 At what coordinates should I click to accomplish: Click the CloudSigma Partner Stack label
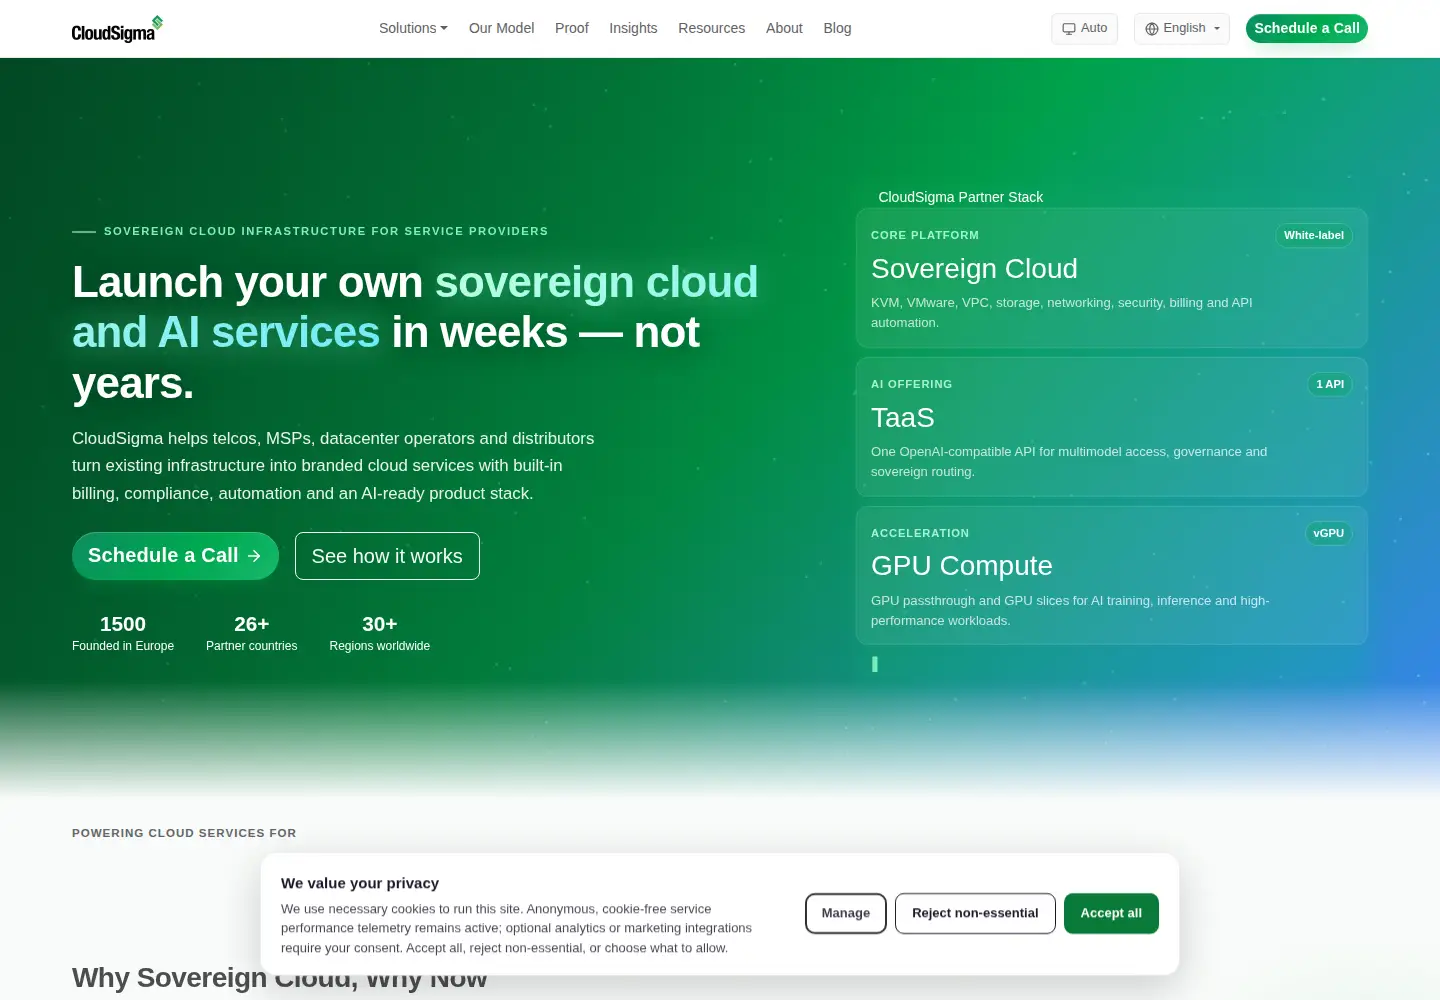pos(960,197)
